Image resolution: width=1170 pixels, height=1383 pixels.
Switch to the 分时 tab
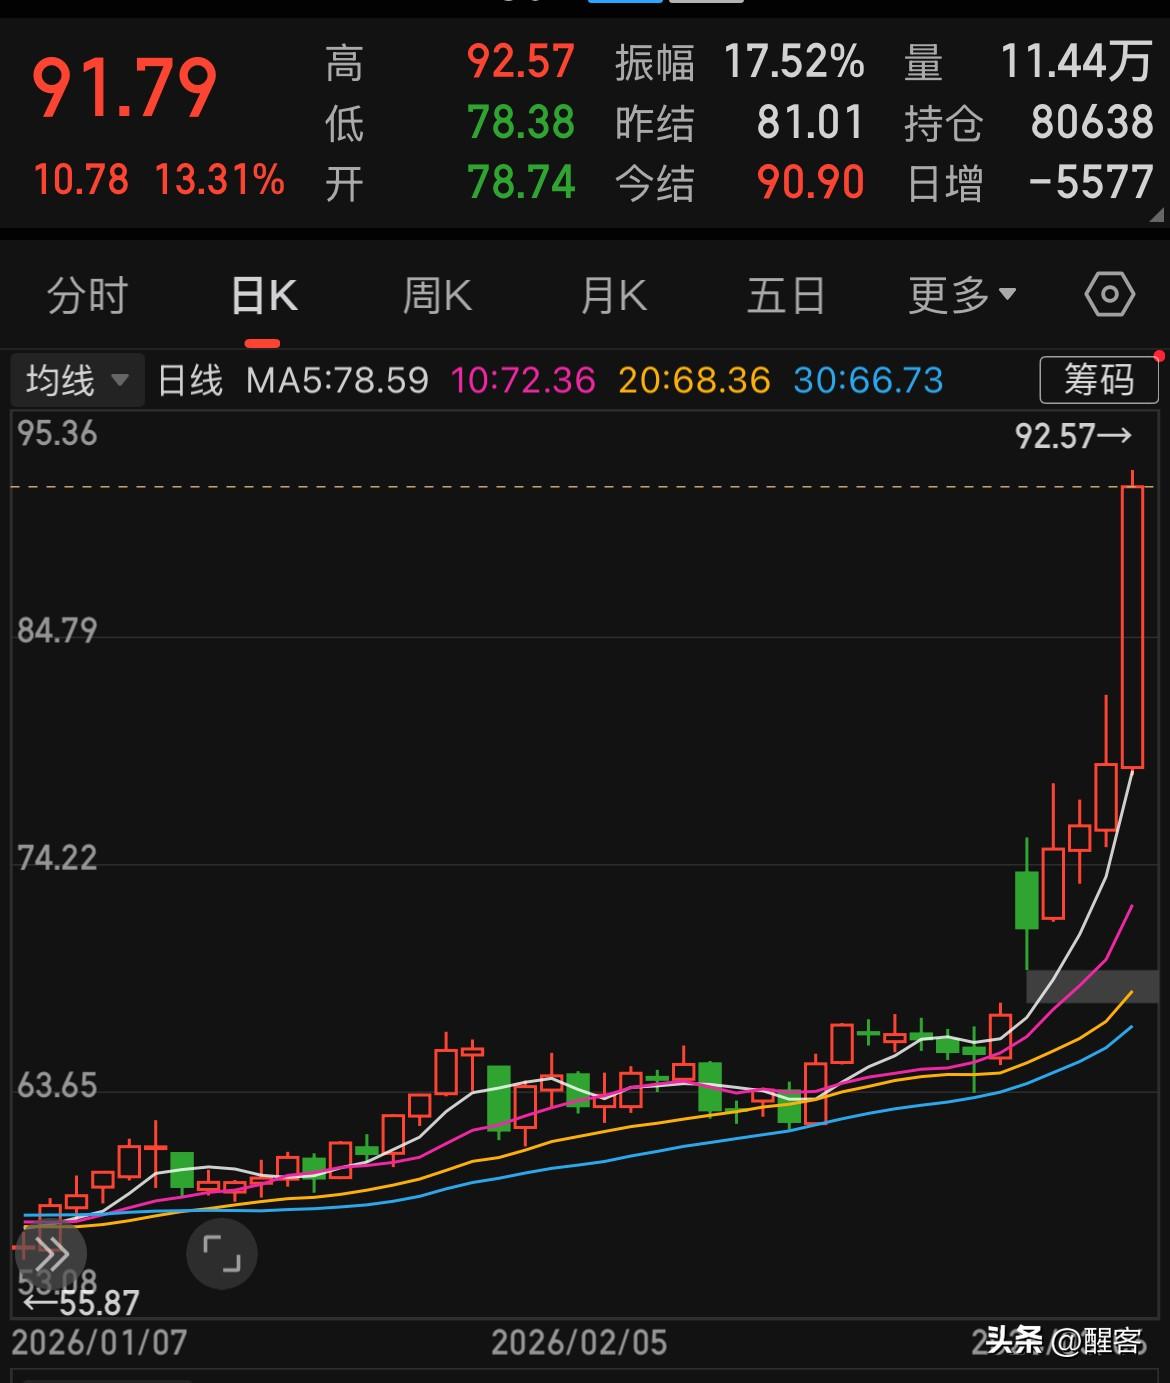pyautogui.click(x=86, y=295)
